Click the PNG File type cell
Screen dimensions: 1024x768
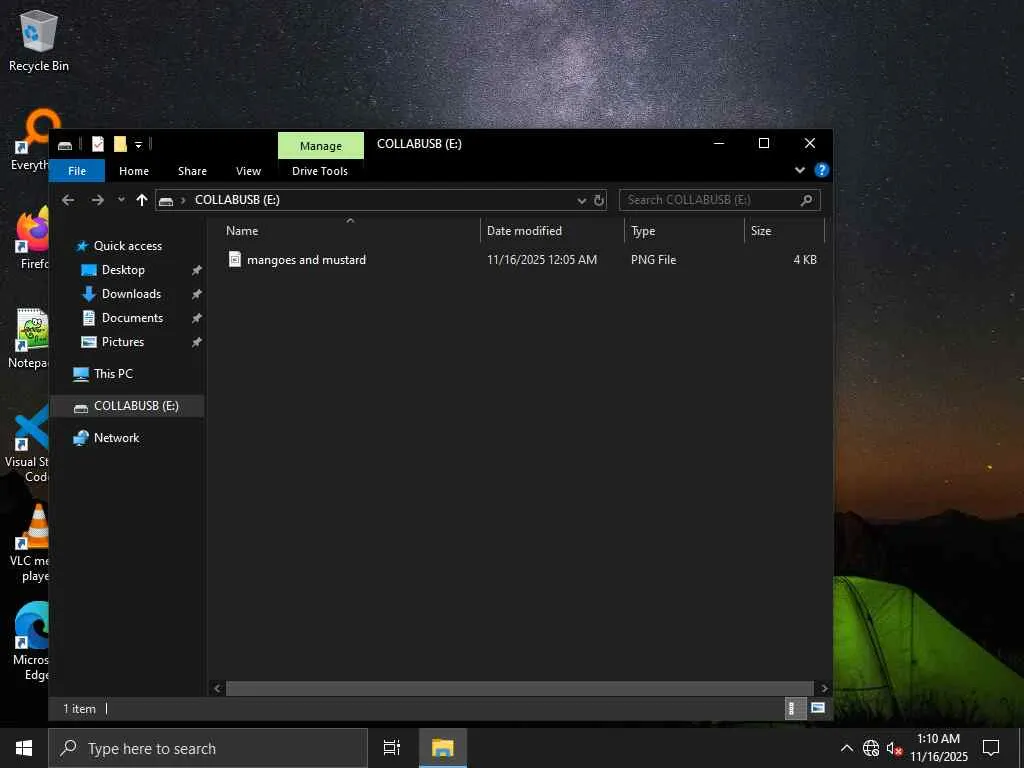point(653,260)
